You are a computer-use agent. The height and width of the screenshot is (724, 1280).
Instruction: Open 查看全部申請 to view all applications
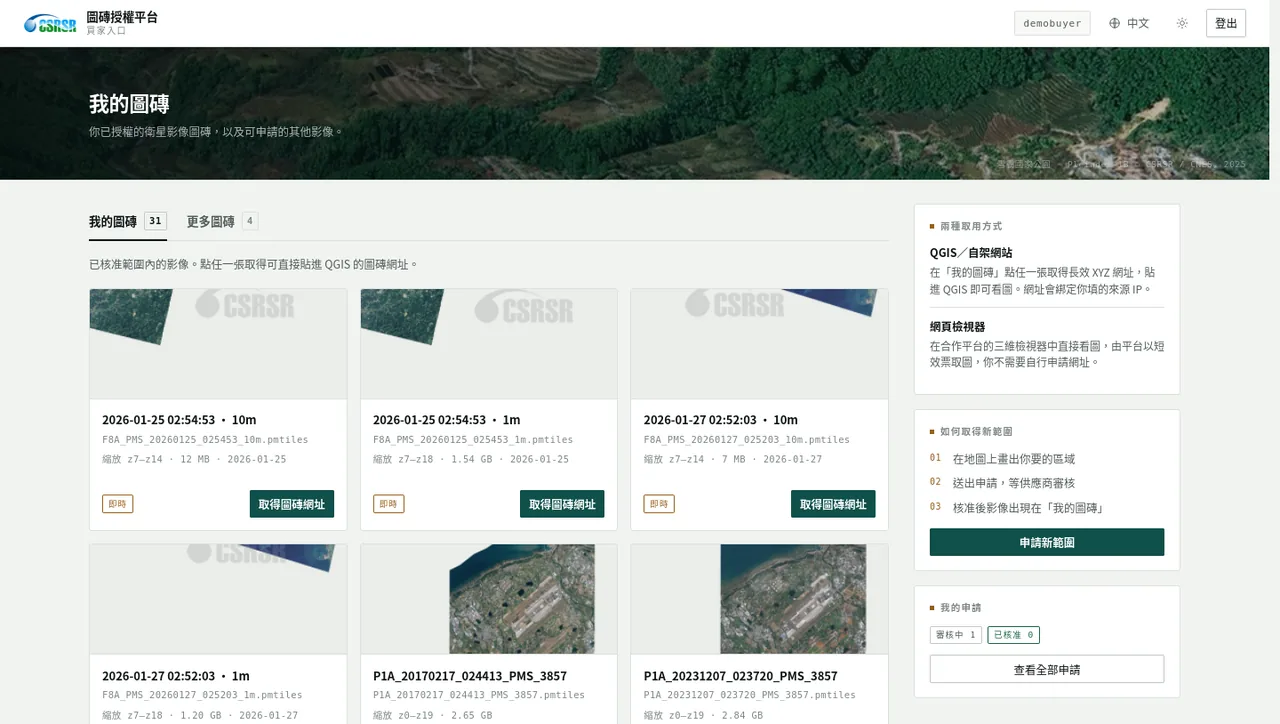click(1047, 669)
